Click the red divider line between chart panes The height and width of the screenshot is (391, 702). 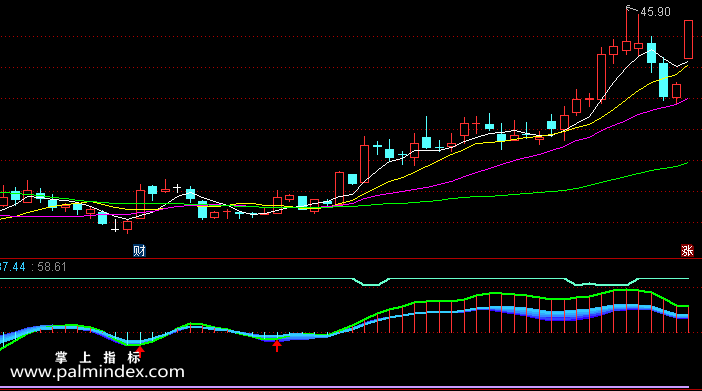pos(351,258)
